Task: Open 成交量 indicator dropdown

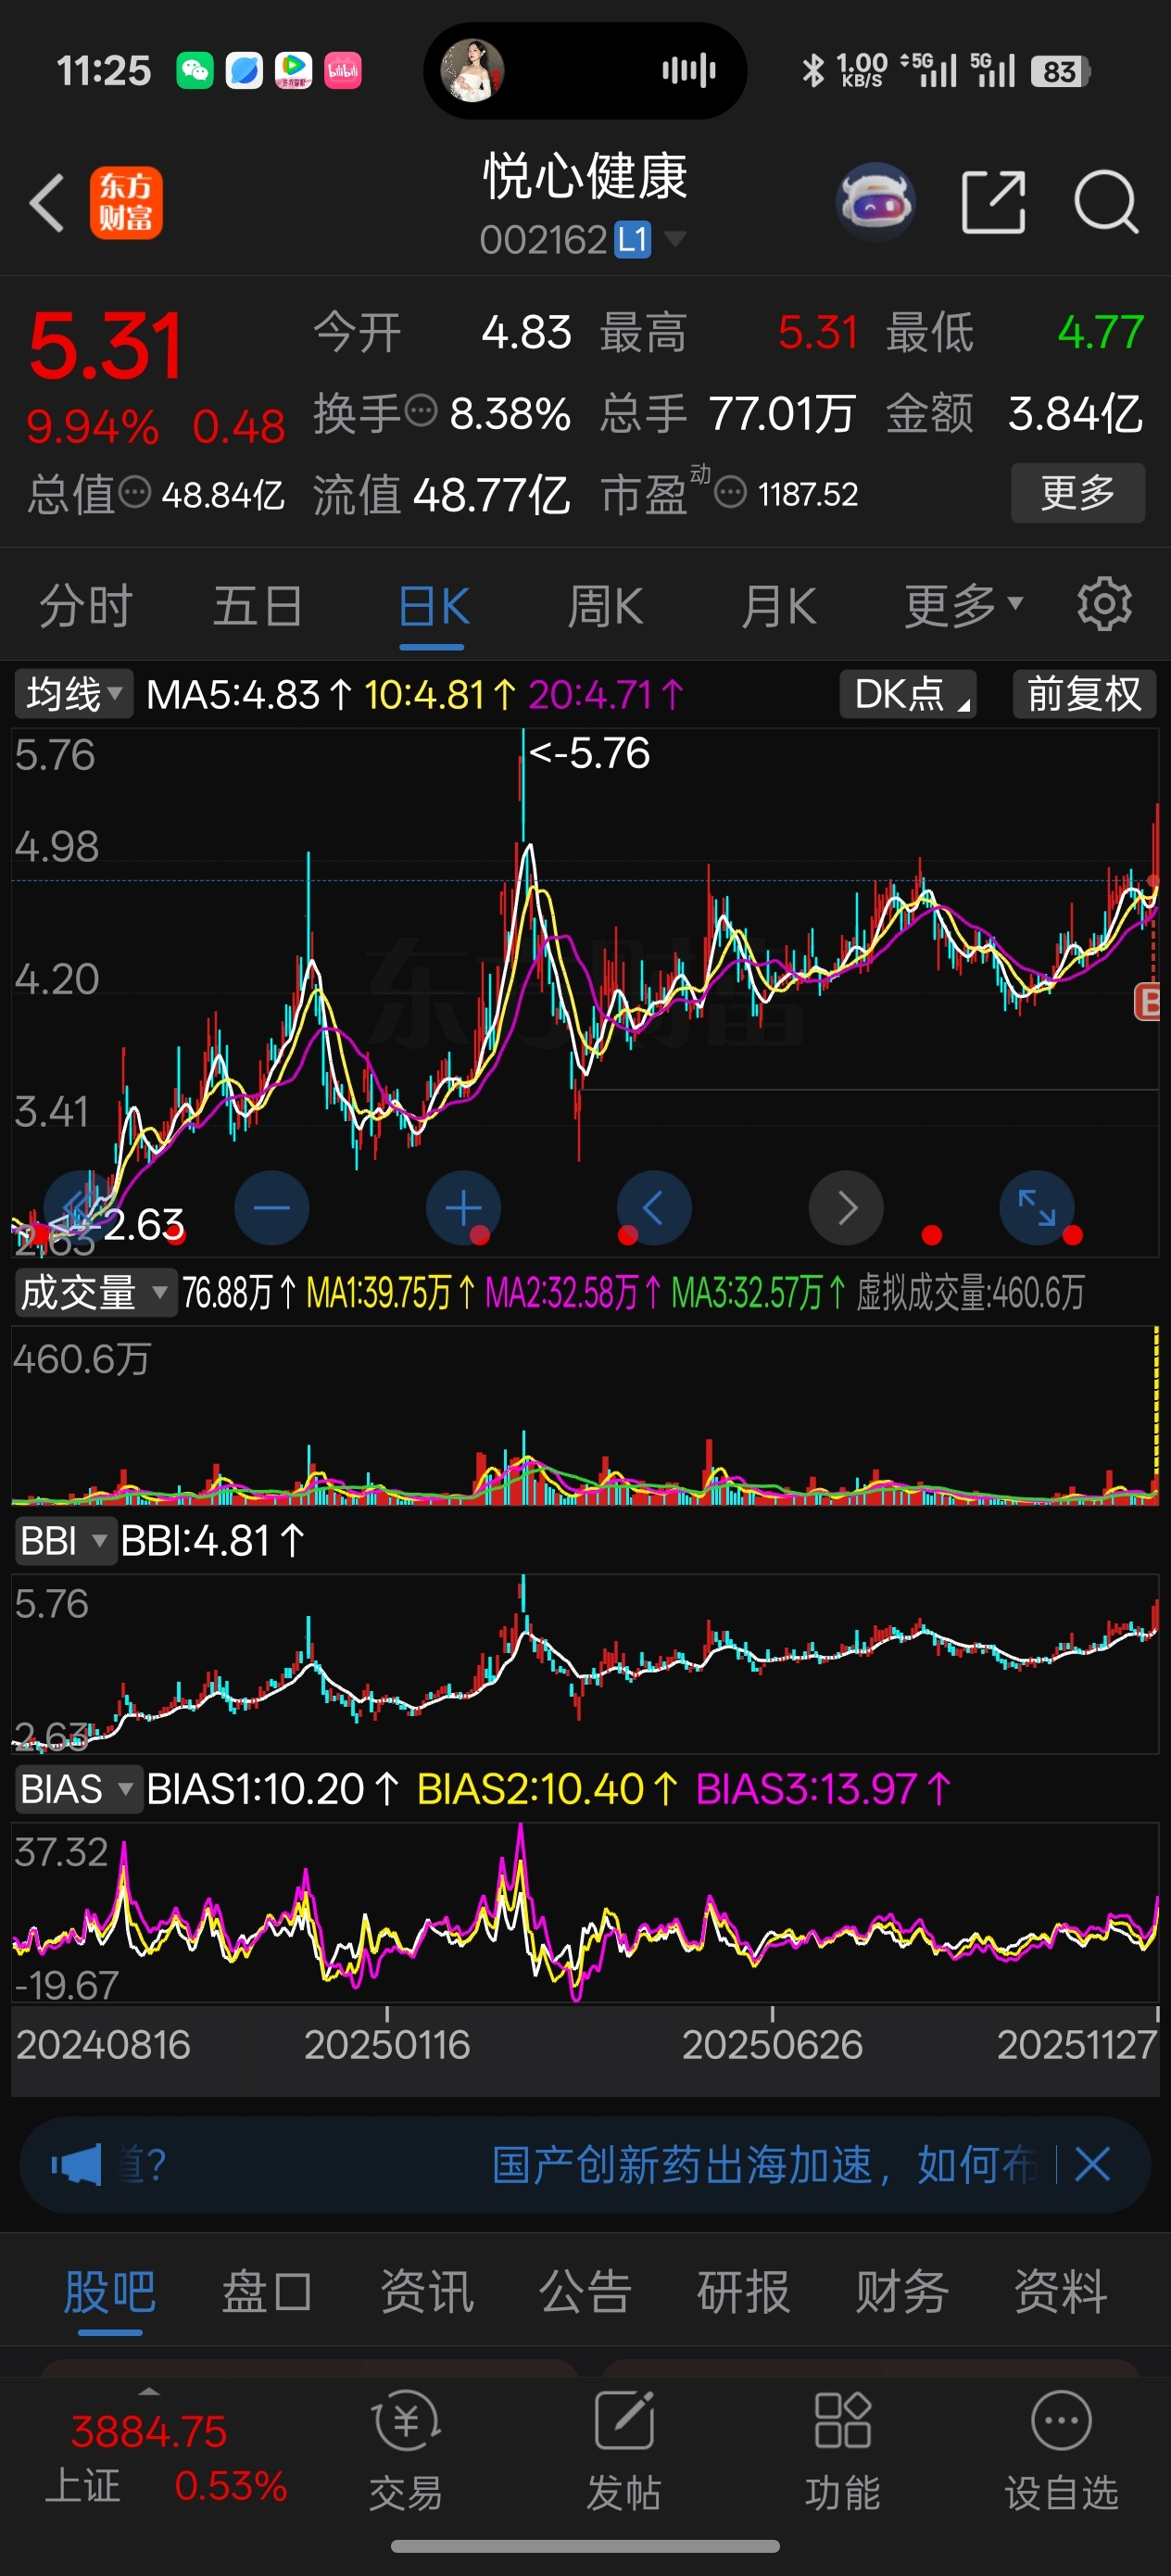Action: tap(95, 1292)
